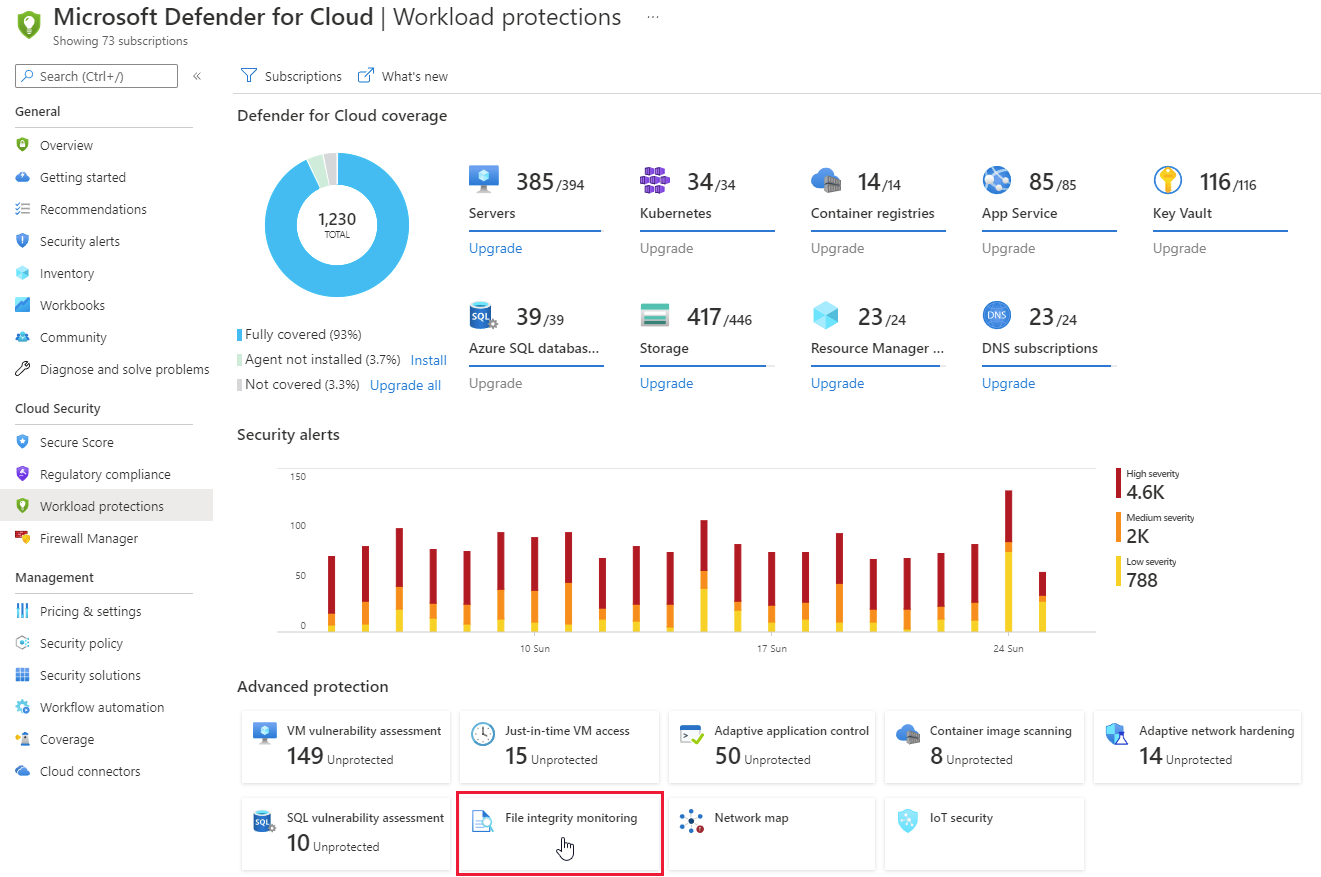Viewport: 1321px width, 877px height.
Task: Open the Subscriptions filter
Action: 291,76
